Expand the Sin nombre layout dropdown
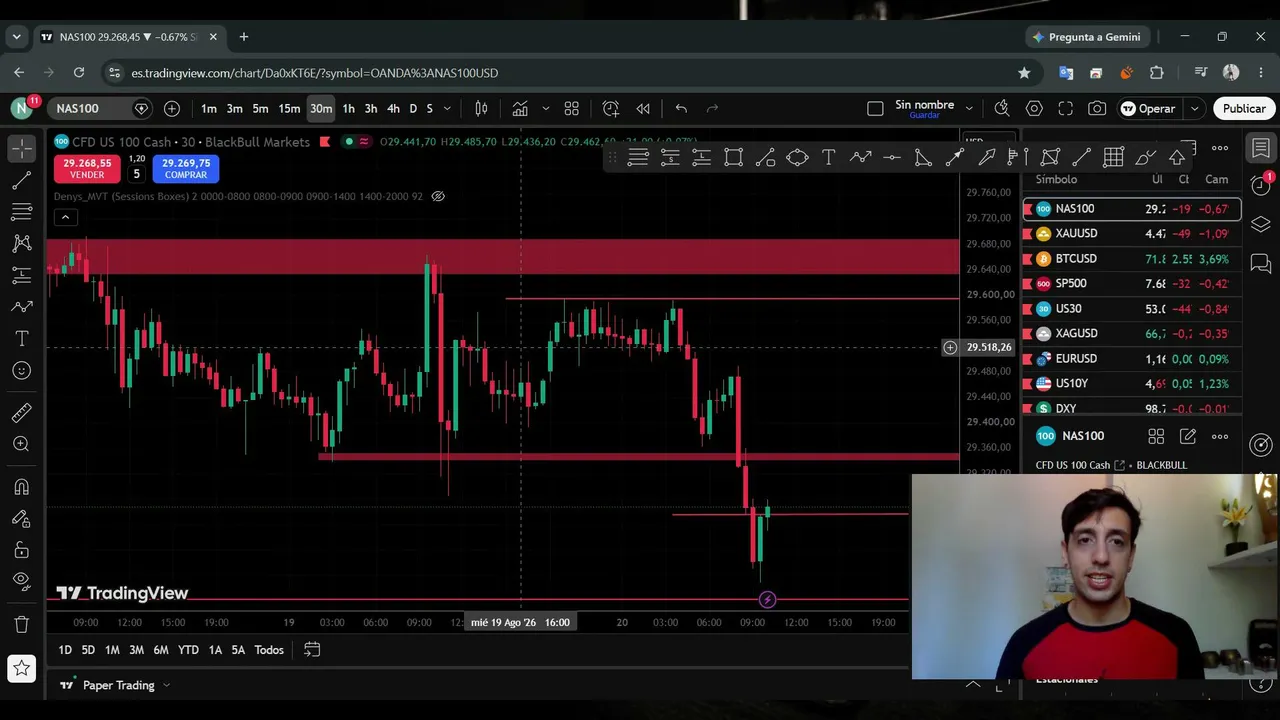The image size is (1280, 720). pyautogui.click(x=969, y=108)
